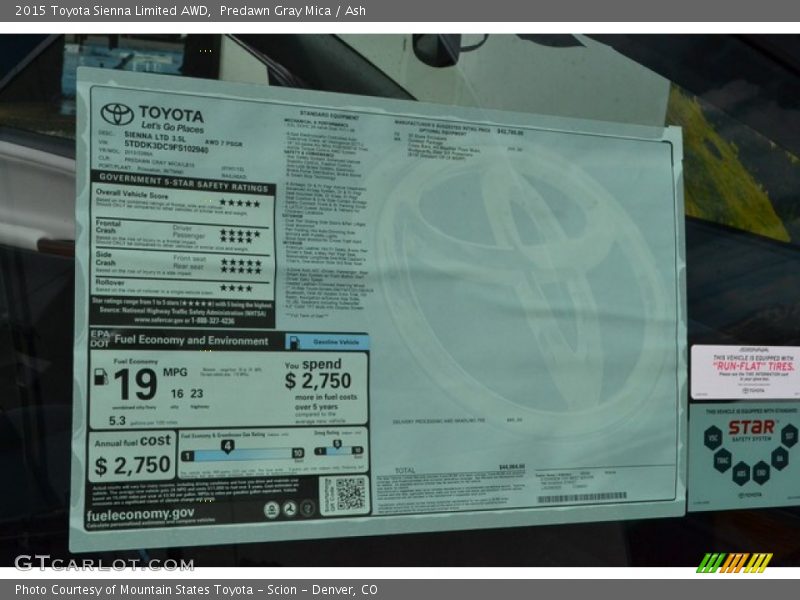
Task: Click the SST hexagon on Star Safety sticker
Action: click(x=789, y=435)
